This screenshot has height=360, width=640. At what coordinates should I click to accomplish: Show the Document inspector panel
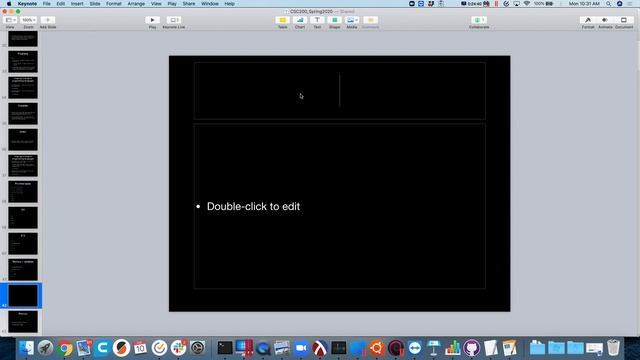click(624, 20)
